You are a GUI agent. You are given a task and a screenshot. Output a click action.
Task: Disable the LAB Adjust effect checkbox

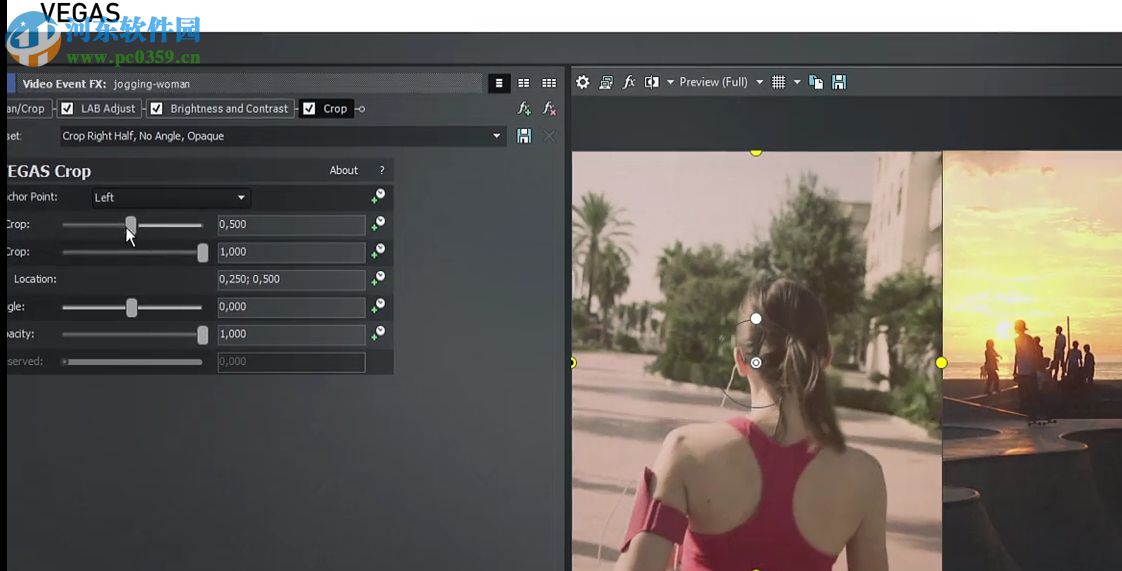[x=68, y=109]
